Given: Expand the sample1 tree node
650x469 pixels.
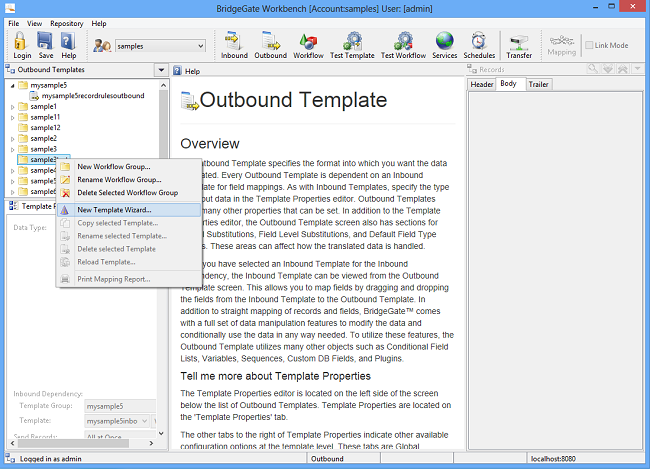Looking at the screenshot, I should click(12, 107).
